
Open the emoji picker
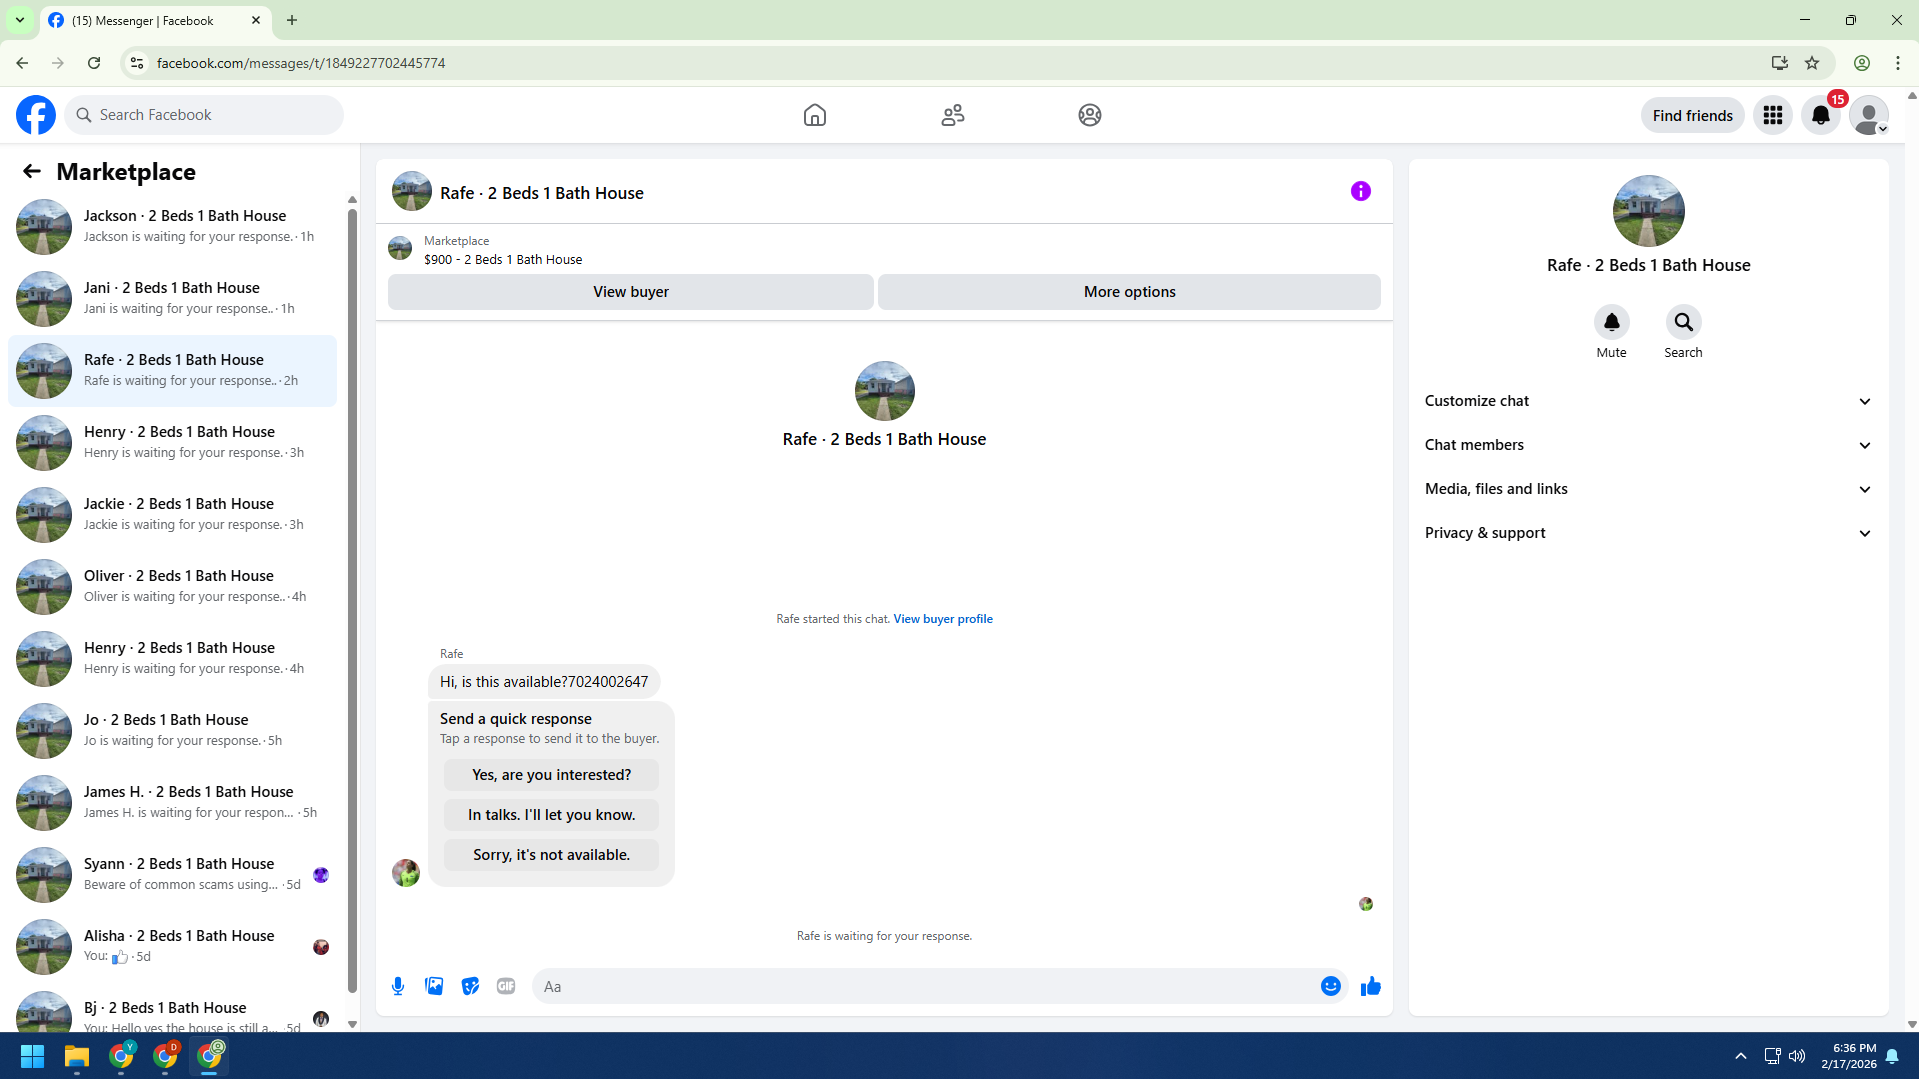point(1331,986)
